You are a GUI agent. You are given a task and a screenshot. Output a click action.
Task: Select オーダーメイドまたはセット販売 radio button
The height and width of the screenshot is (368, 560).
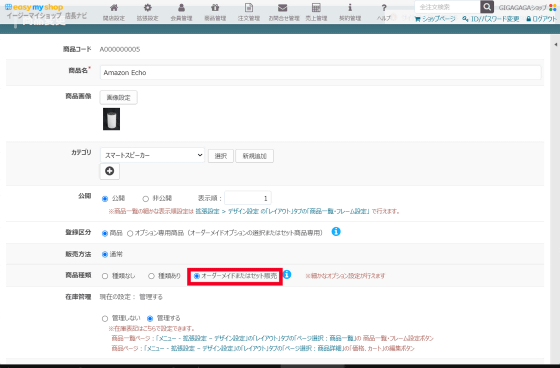click(196, 276)
